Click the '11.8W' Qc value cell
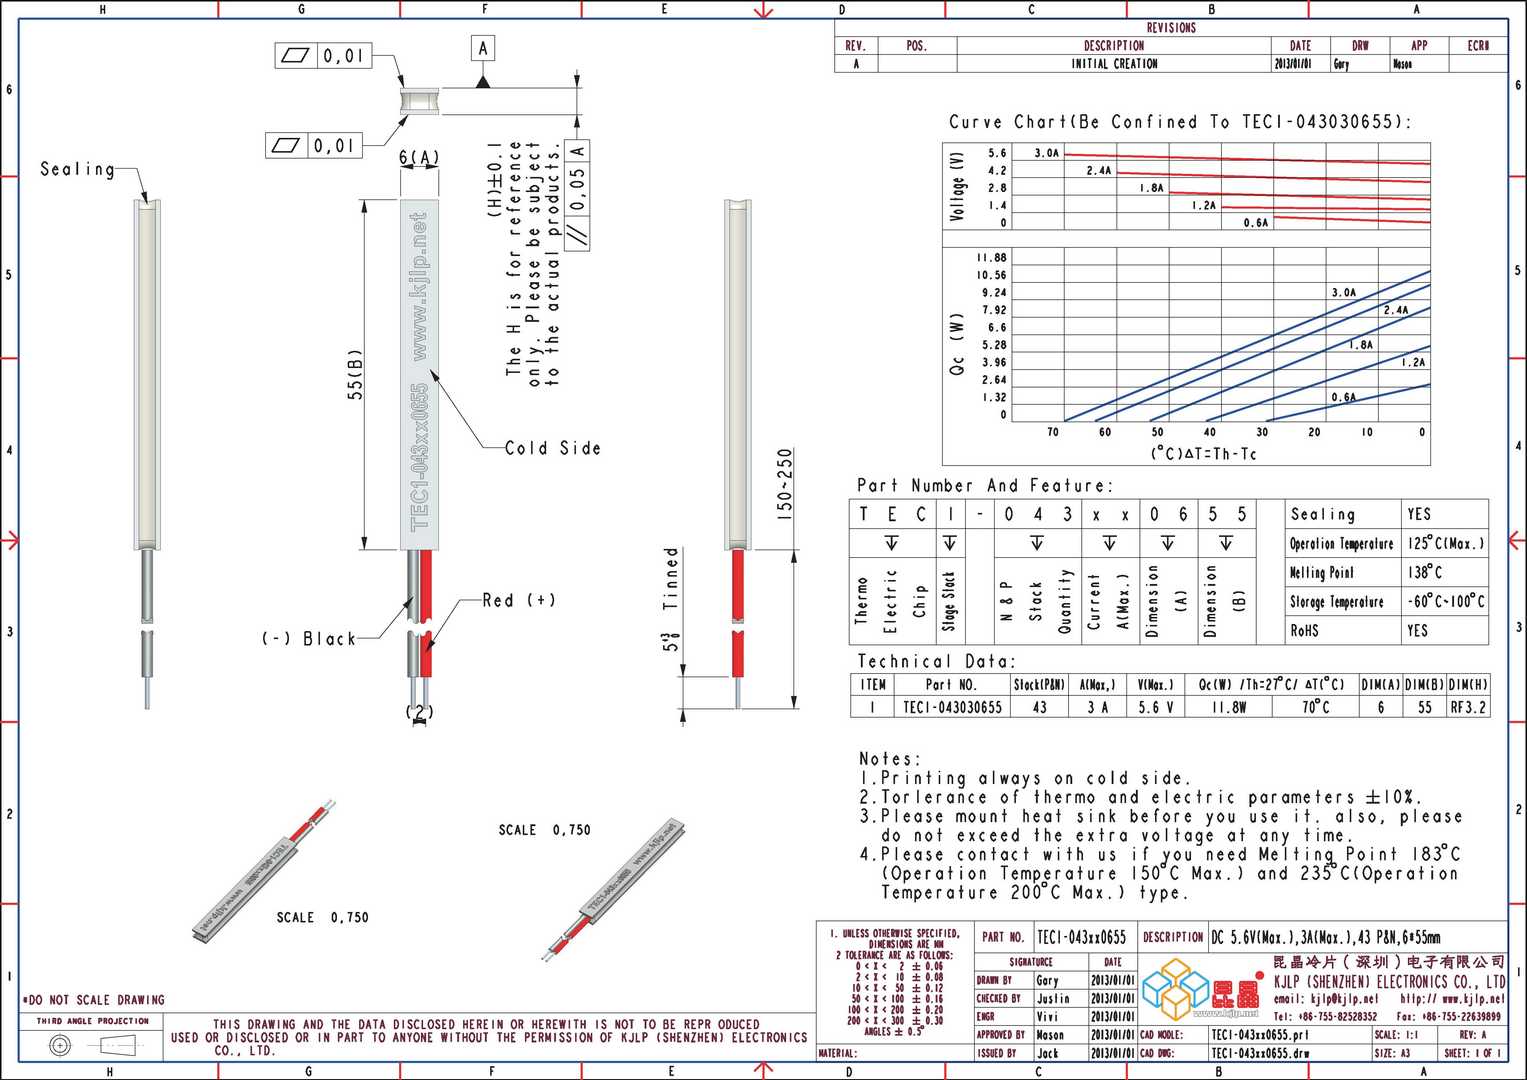Viewport: 1527px width, 1080px height. (1229, 706)
